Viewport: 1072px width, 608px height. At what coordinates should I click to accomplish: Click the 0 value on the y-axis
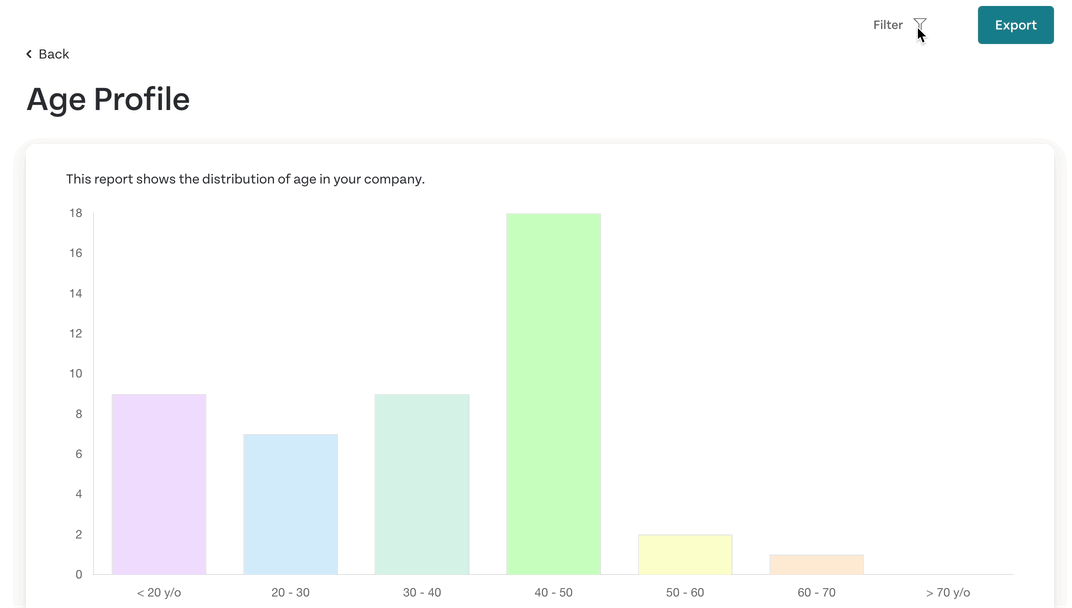(78, 573)
